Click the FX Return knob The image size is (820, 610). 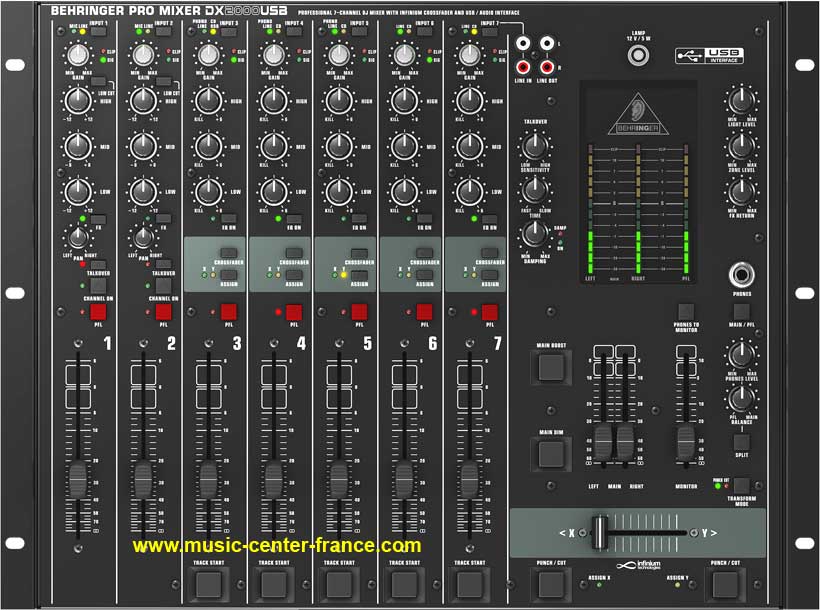[741, 191]
